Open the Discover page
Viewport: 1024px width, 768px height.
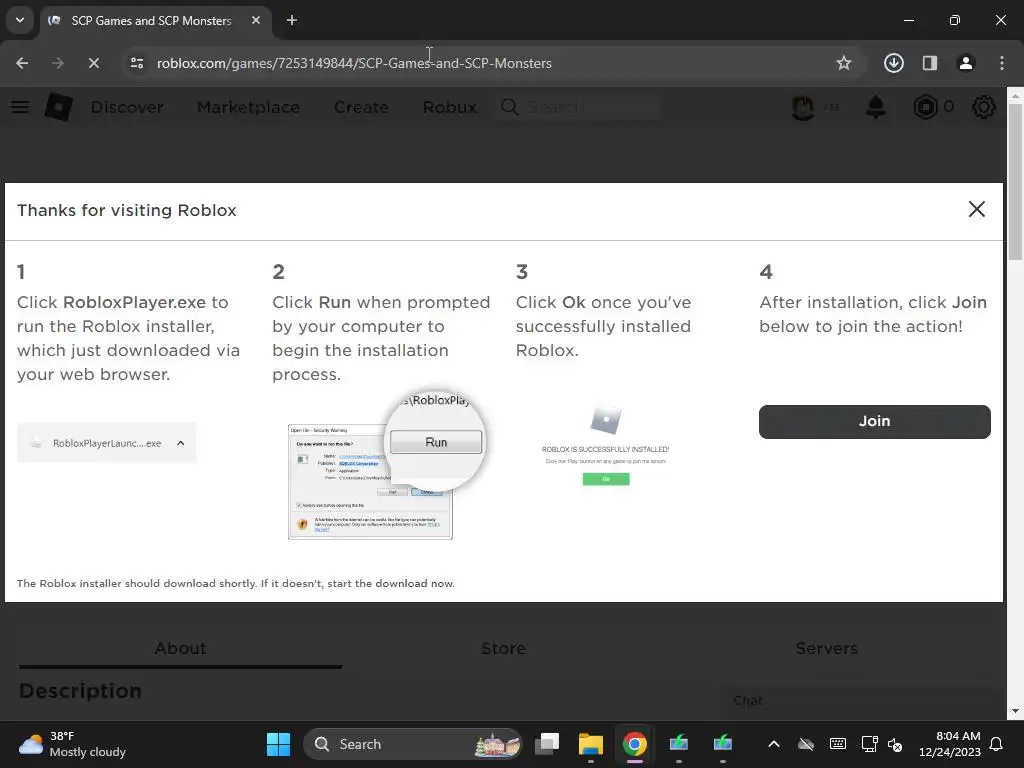(x=127, y=107)
